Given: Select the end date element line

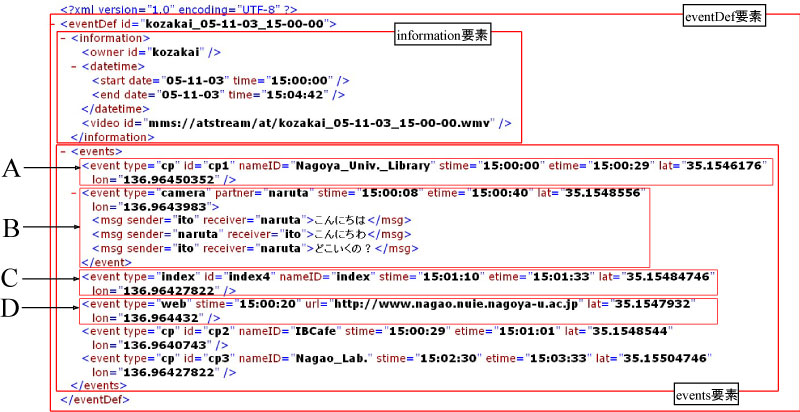Looking at the screenshot, I should (217, 94).
